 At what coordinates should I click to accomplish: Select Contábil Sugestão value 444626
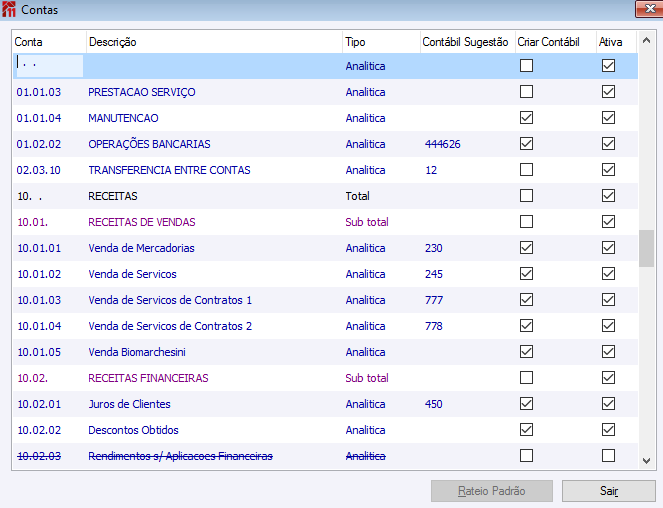[x=443, y=144]
